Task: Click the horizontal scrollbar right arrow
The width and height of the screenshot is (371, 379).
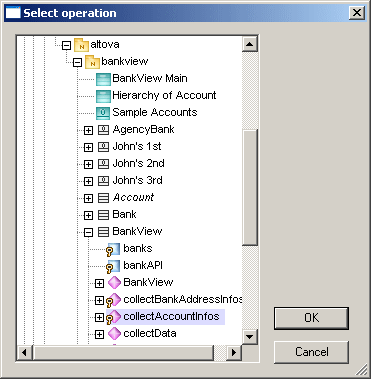Action: (x=234, y=352)
